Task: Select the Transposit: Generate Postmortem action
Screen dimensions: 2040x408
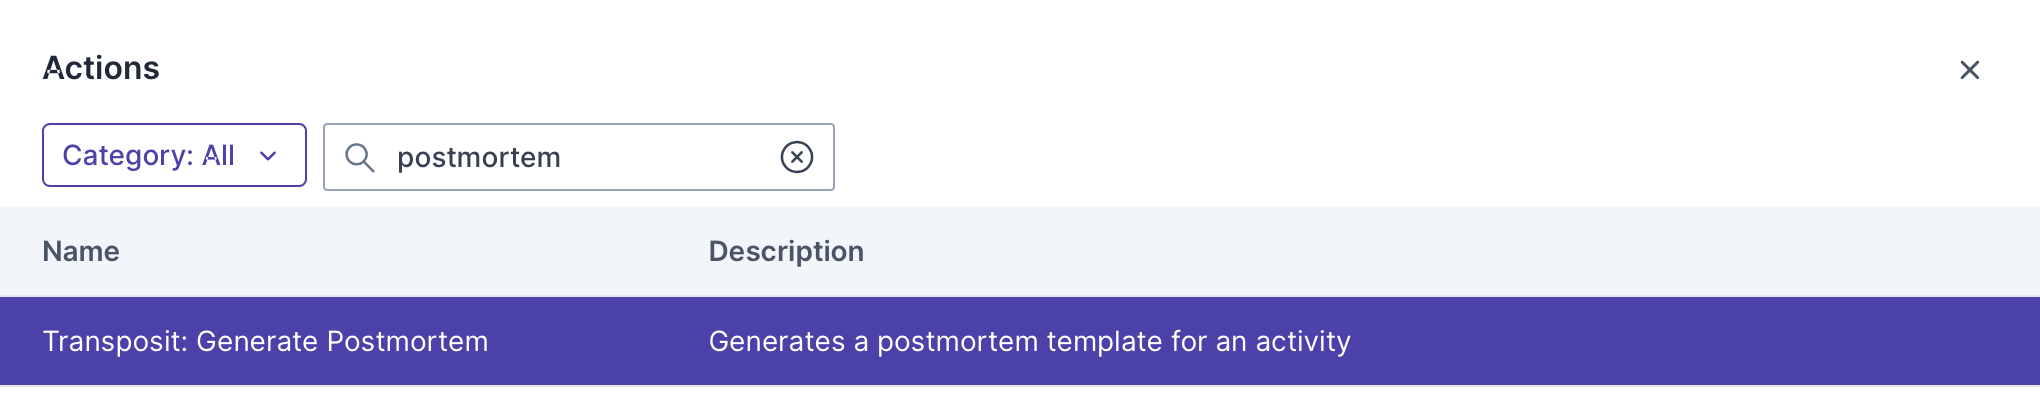Action: pos(265,341)
